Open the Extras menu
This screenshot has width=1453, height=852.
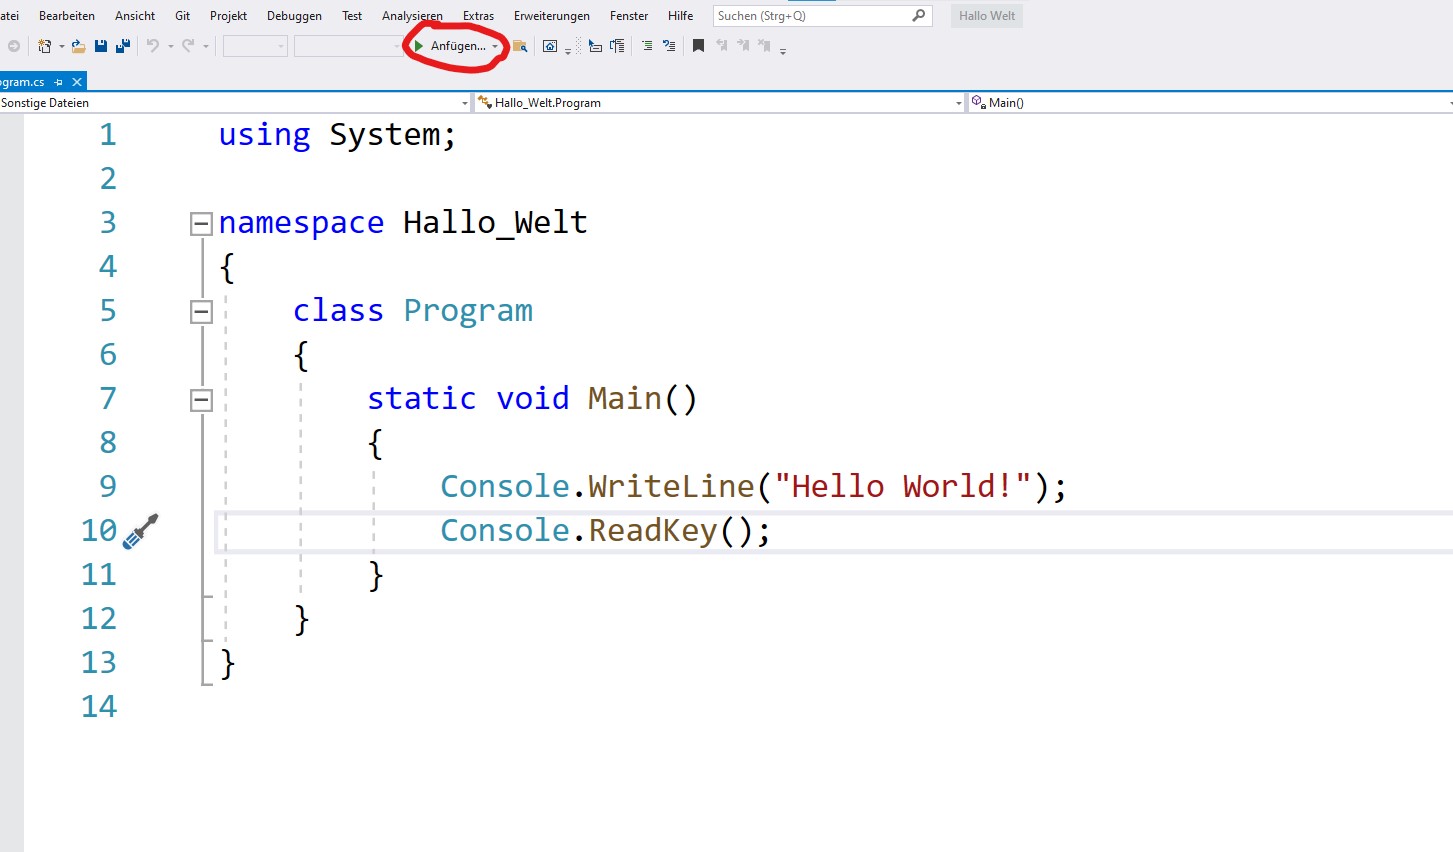pos(478,16)
